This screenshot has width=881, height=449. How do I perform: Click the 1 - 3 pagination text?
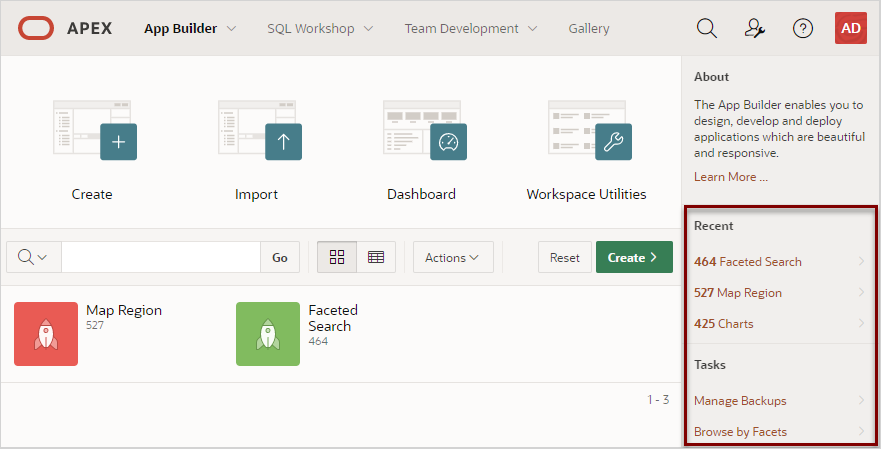(658, 400)
